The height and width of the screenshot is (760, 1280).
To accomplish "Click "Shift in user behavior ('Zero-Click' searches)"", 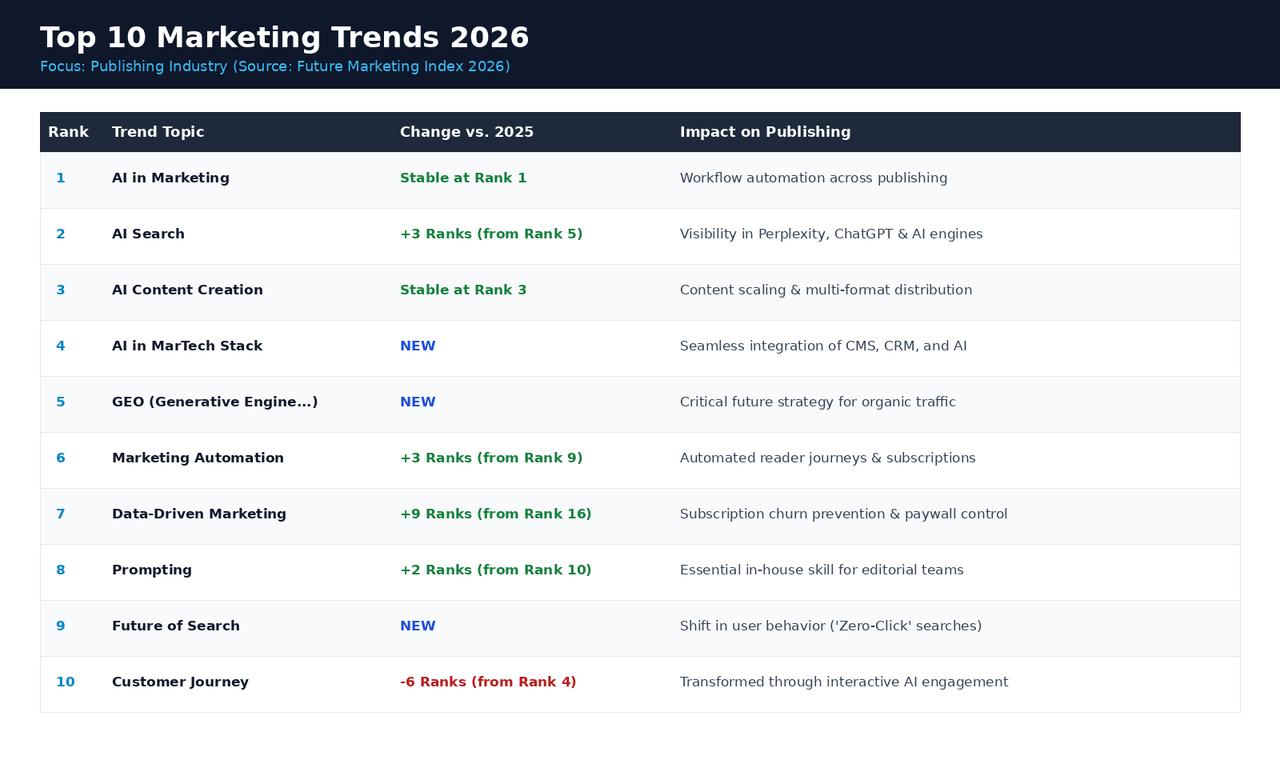I will click(x=831, y=626).
